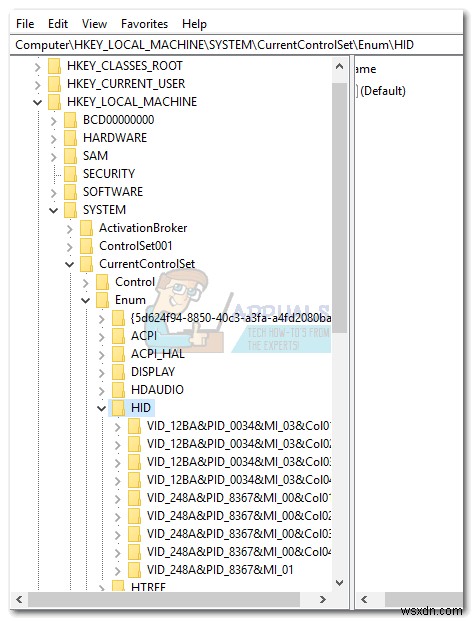Image resolution: width=474 pixels, height=621 pixels.
Task: Expand the HDAUDIO key
Action: (x=102, y=391)
